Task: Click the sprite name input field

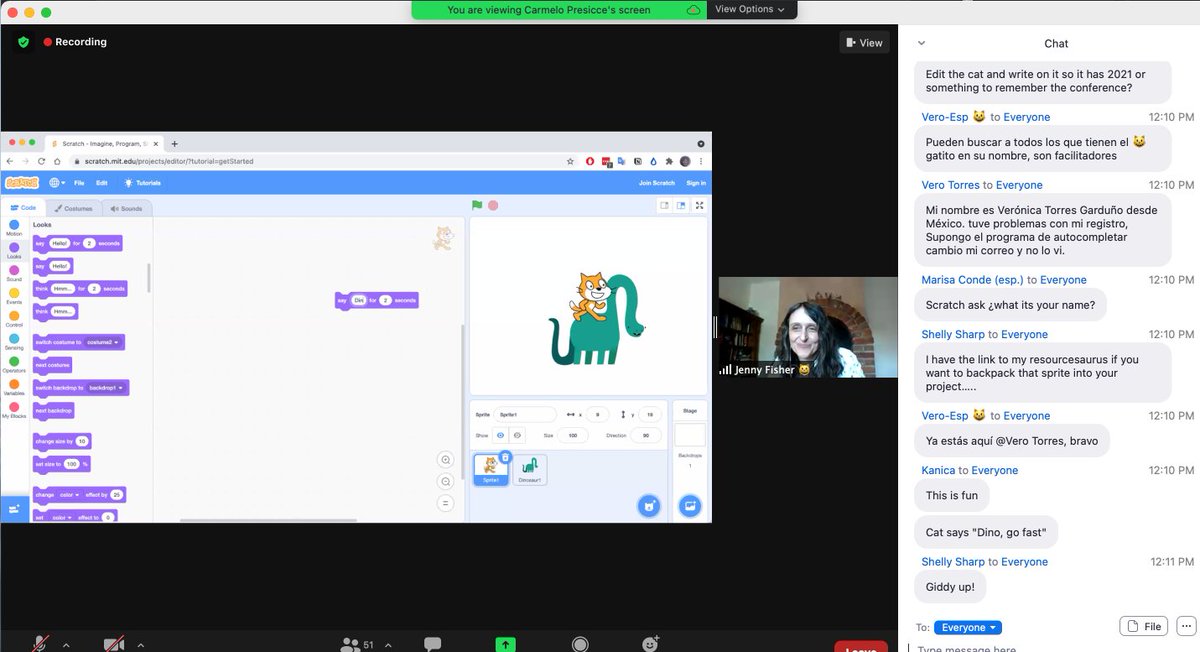Action: point(525,414)
